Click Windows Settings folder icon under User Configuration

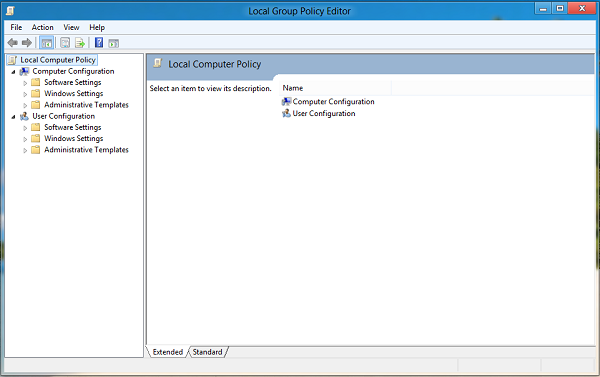(x=36, y=138)
